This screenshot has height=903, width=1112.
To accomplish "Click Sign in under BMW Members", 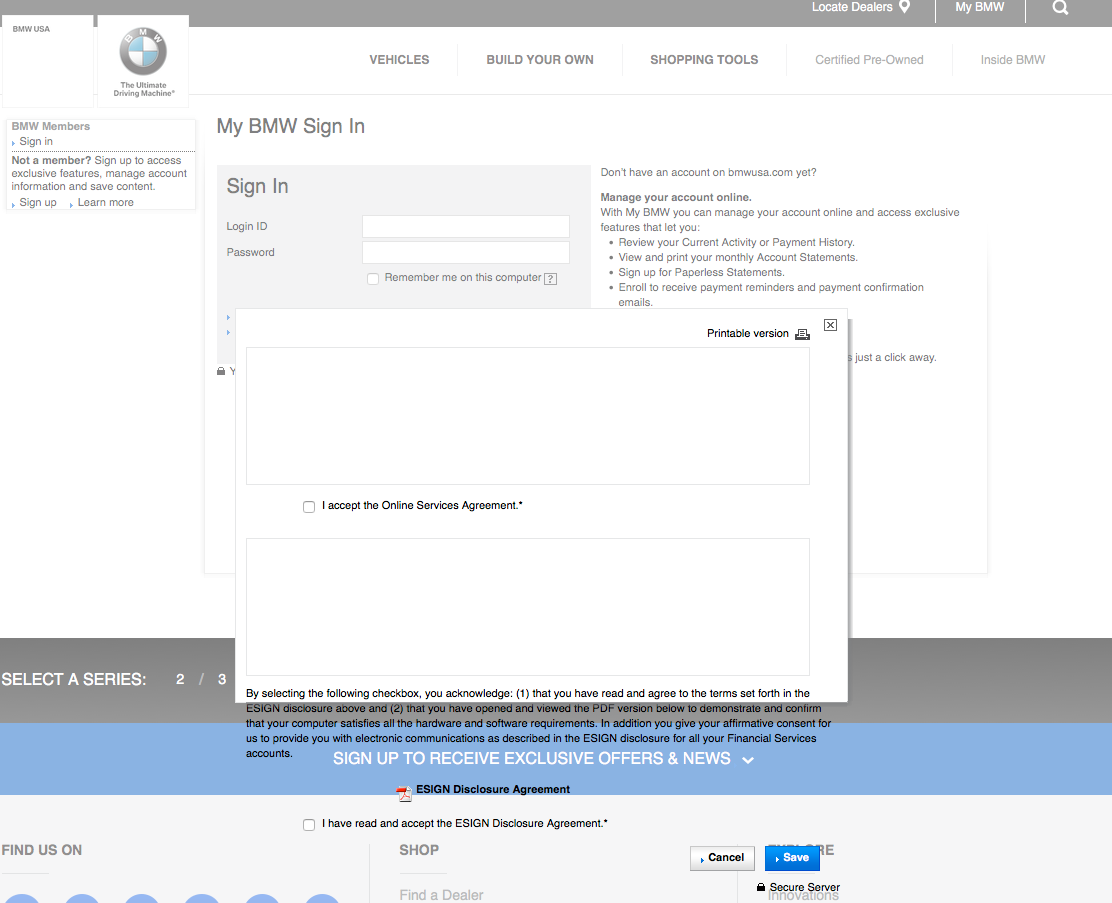I will point(36,141).
